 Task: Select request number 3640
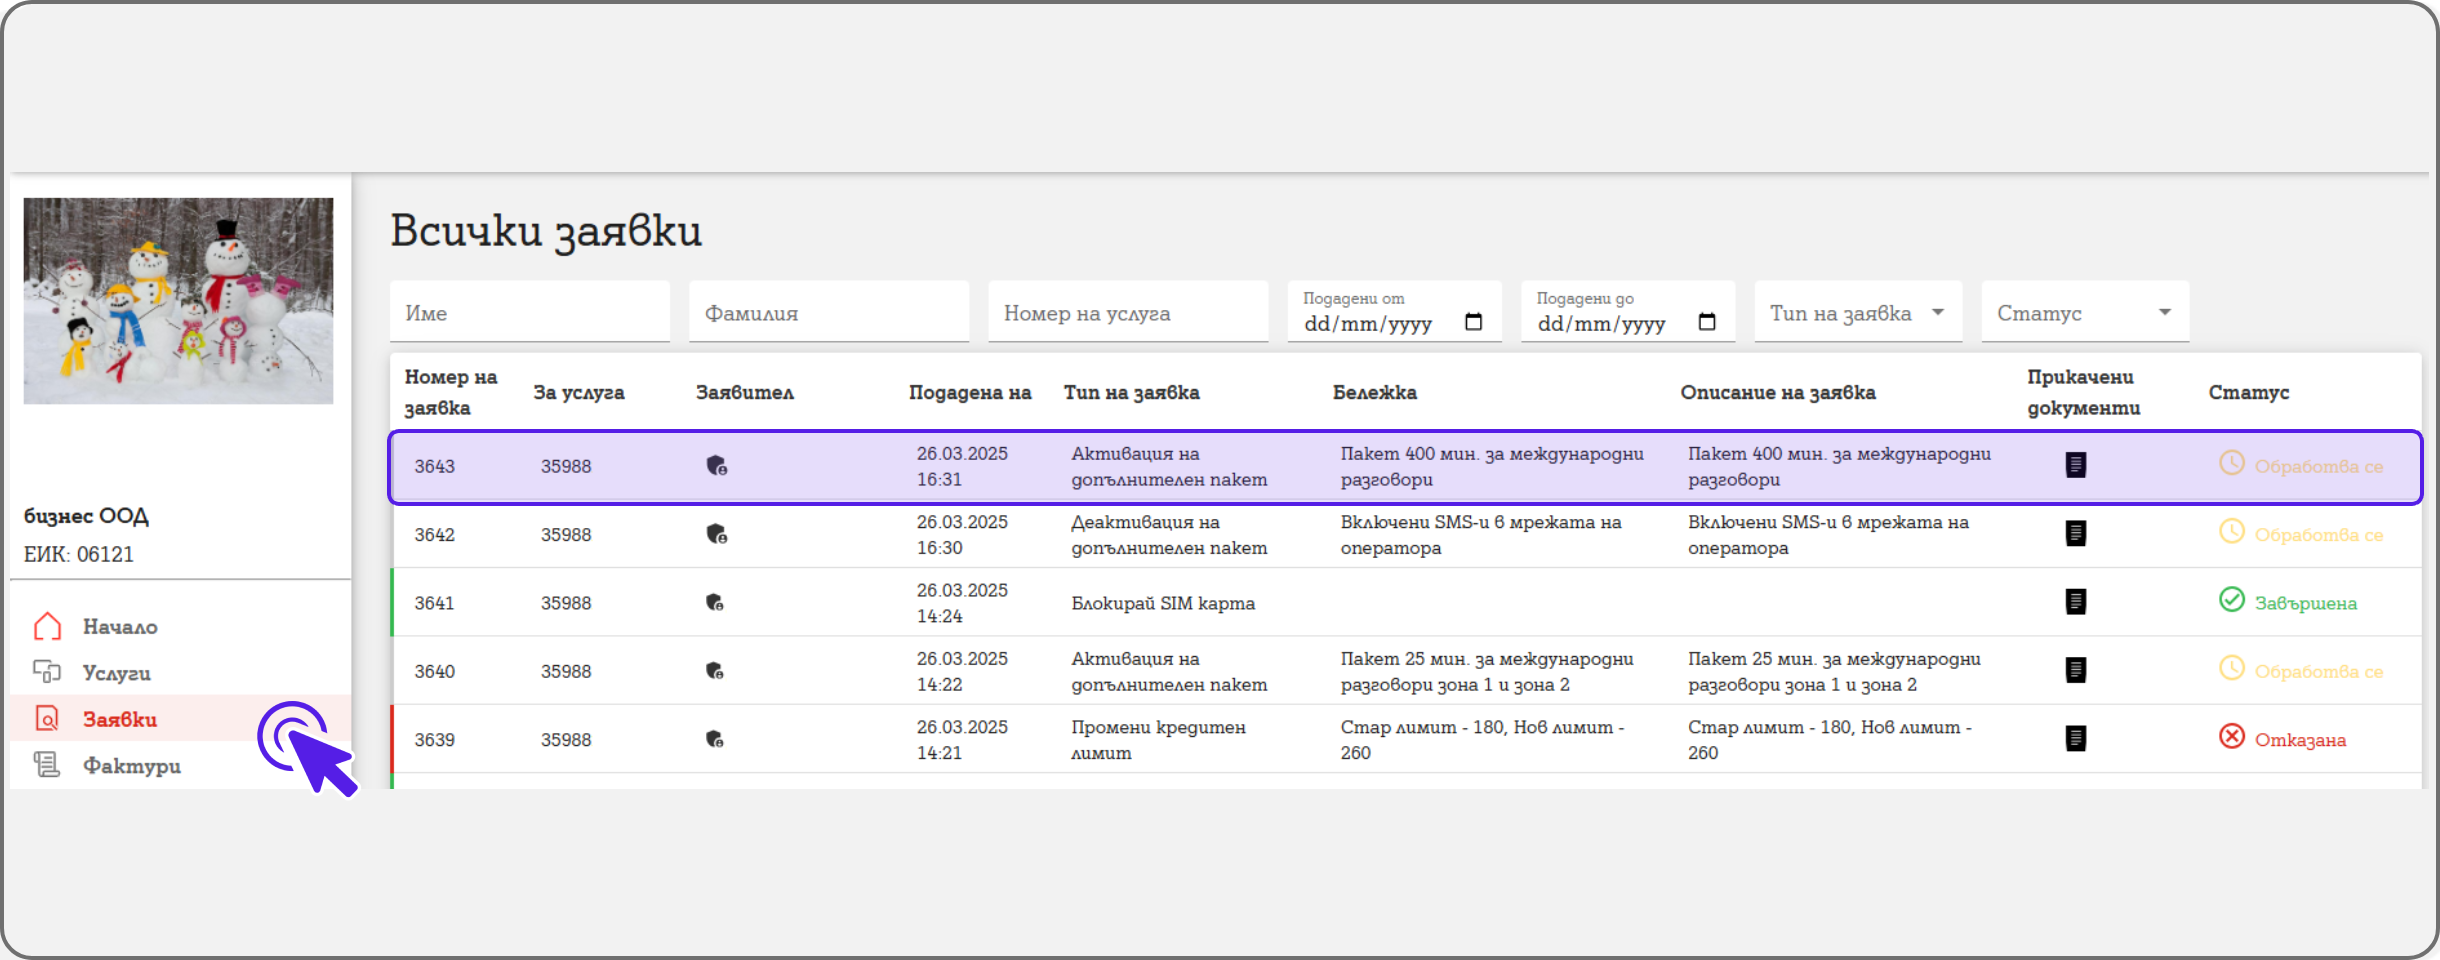click(435, 671)
